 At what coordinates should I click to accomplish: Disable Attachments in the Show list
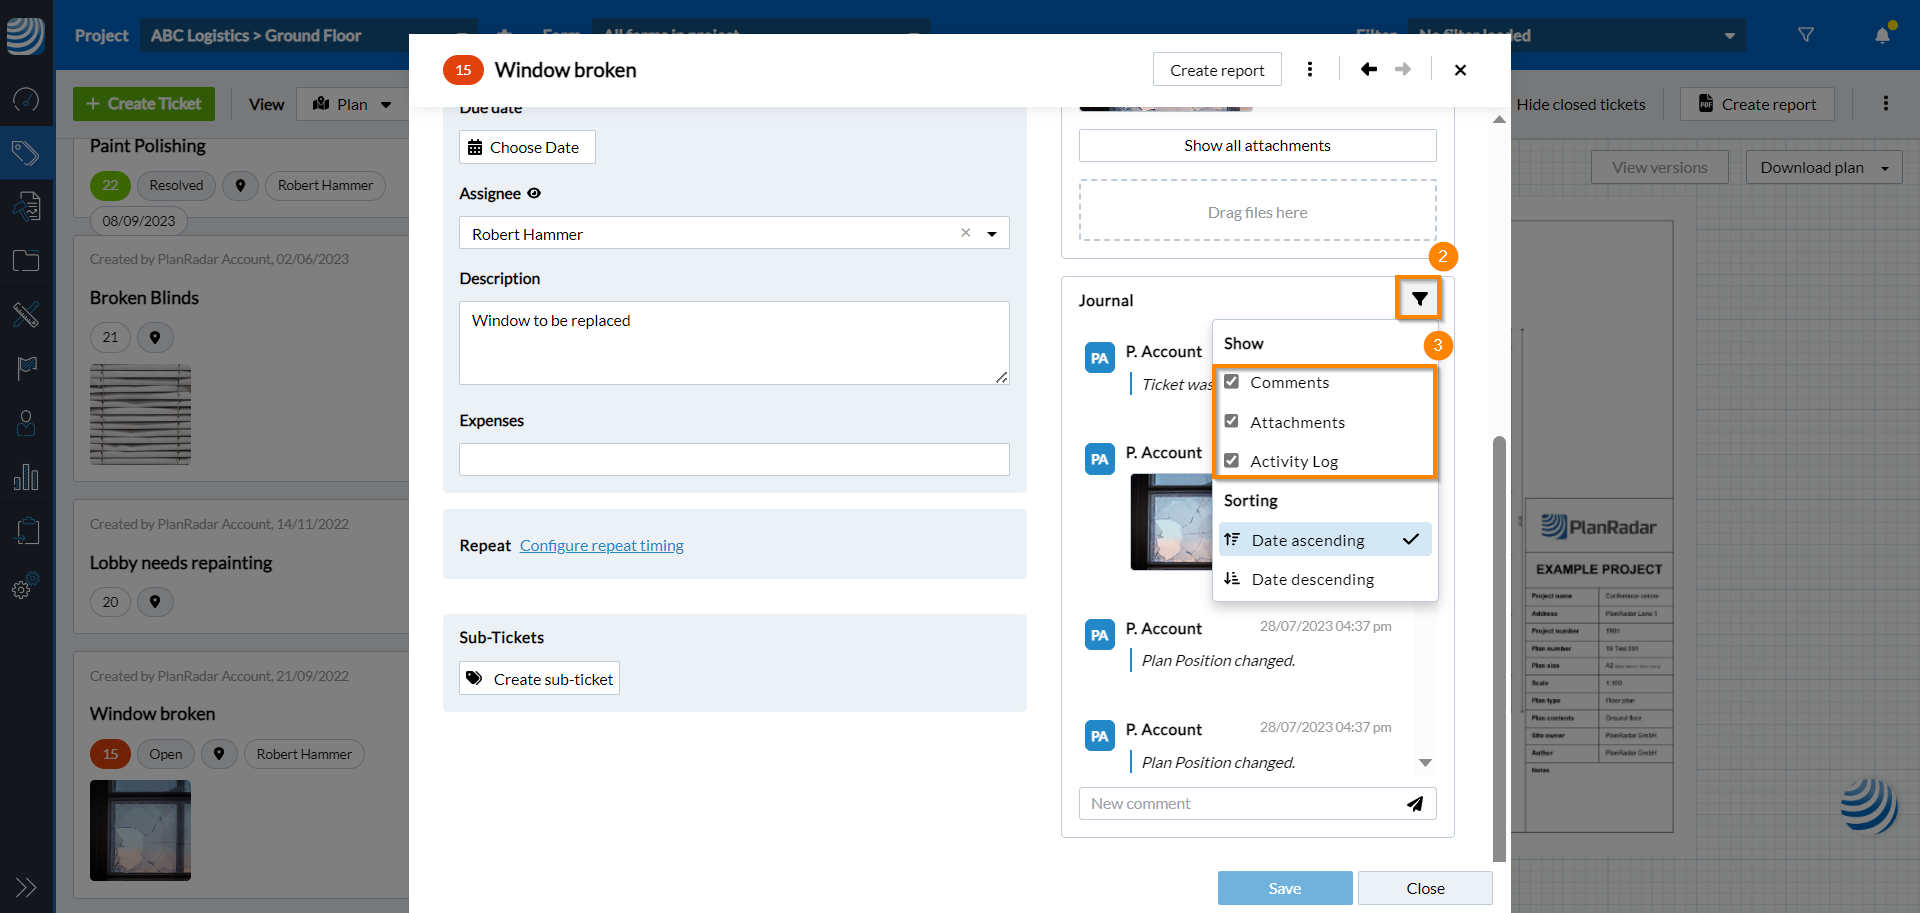click(x=1232, y=421)
